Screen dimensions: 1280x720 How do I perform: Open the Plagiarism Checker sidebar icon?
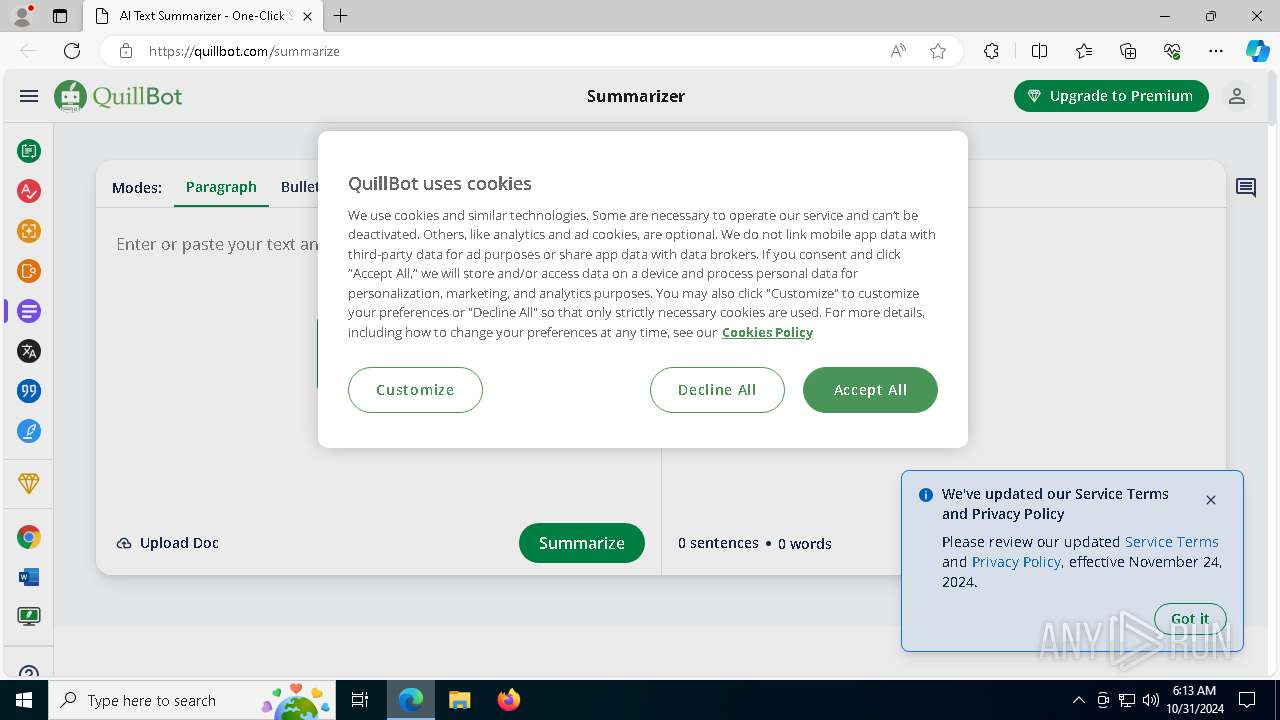click(29, 271)
